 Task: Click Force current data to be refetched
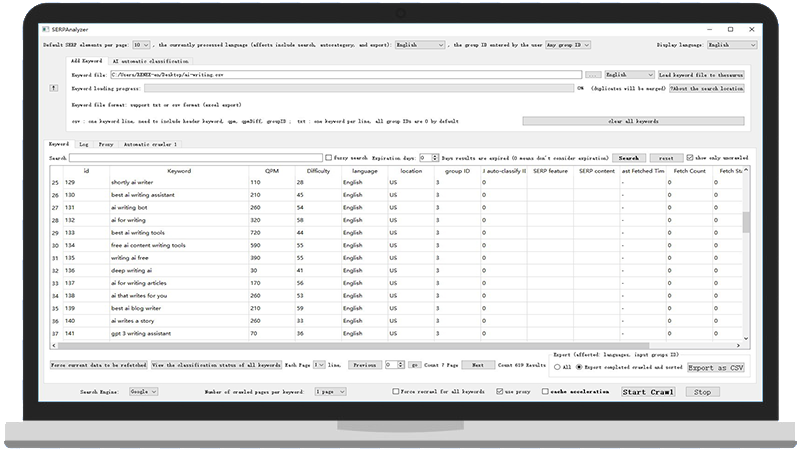pos(98,365)
